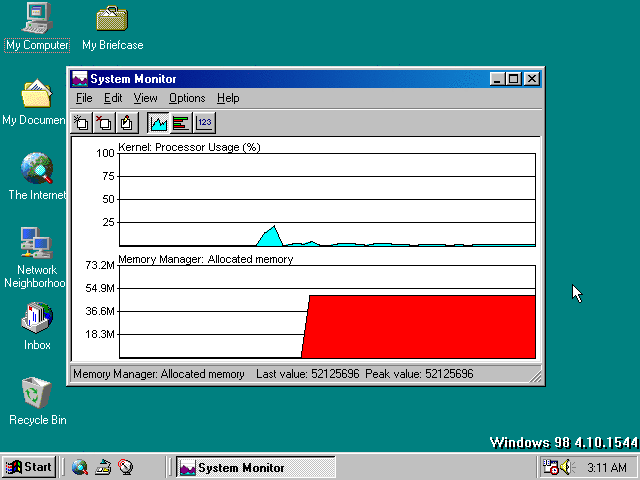Open the View menu
Image resolution: width=640 pixels, height=480 pixels.
145,98
